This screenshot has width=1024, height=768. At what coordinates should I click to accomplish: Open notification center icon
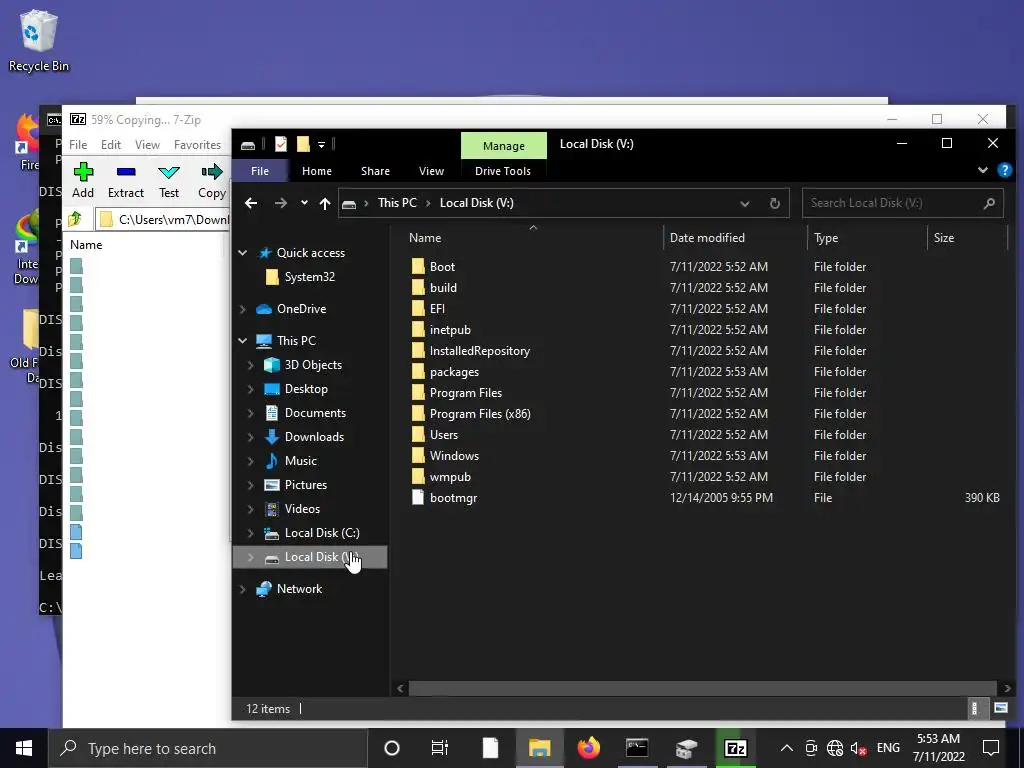[x=991, y=748]
